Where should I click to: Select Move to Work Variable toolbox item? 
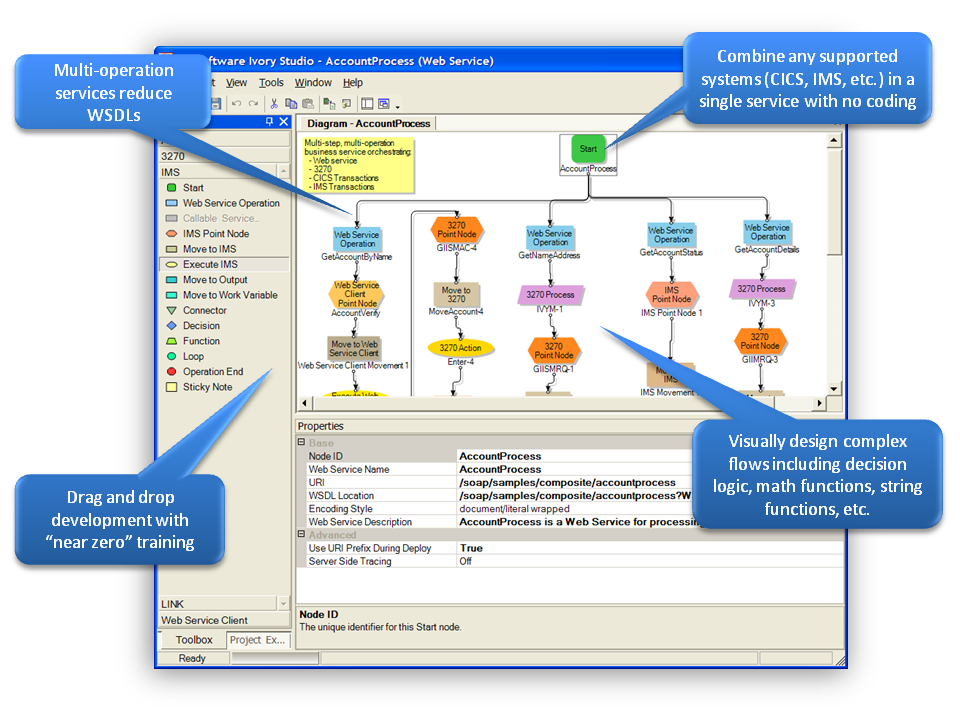(x=222, y=295)
